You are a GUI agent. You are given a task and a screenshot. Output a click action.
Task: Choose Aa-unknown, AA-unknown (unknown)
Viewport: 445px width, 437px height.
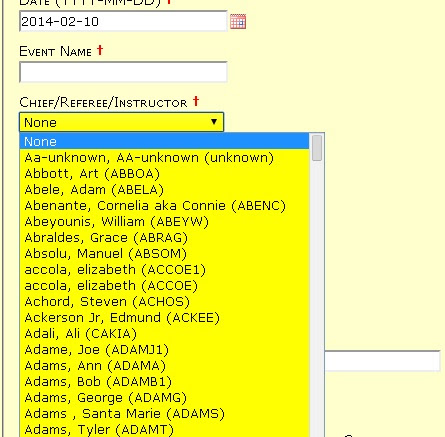(164, 157)
